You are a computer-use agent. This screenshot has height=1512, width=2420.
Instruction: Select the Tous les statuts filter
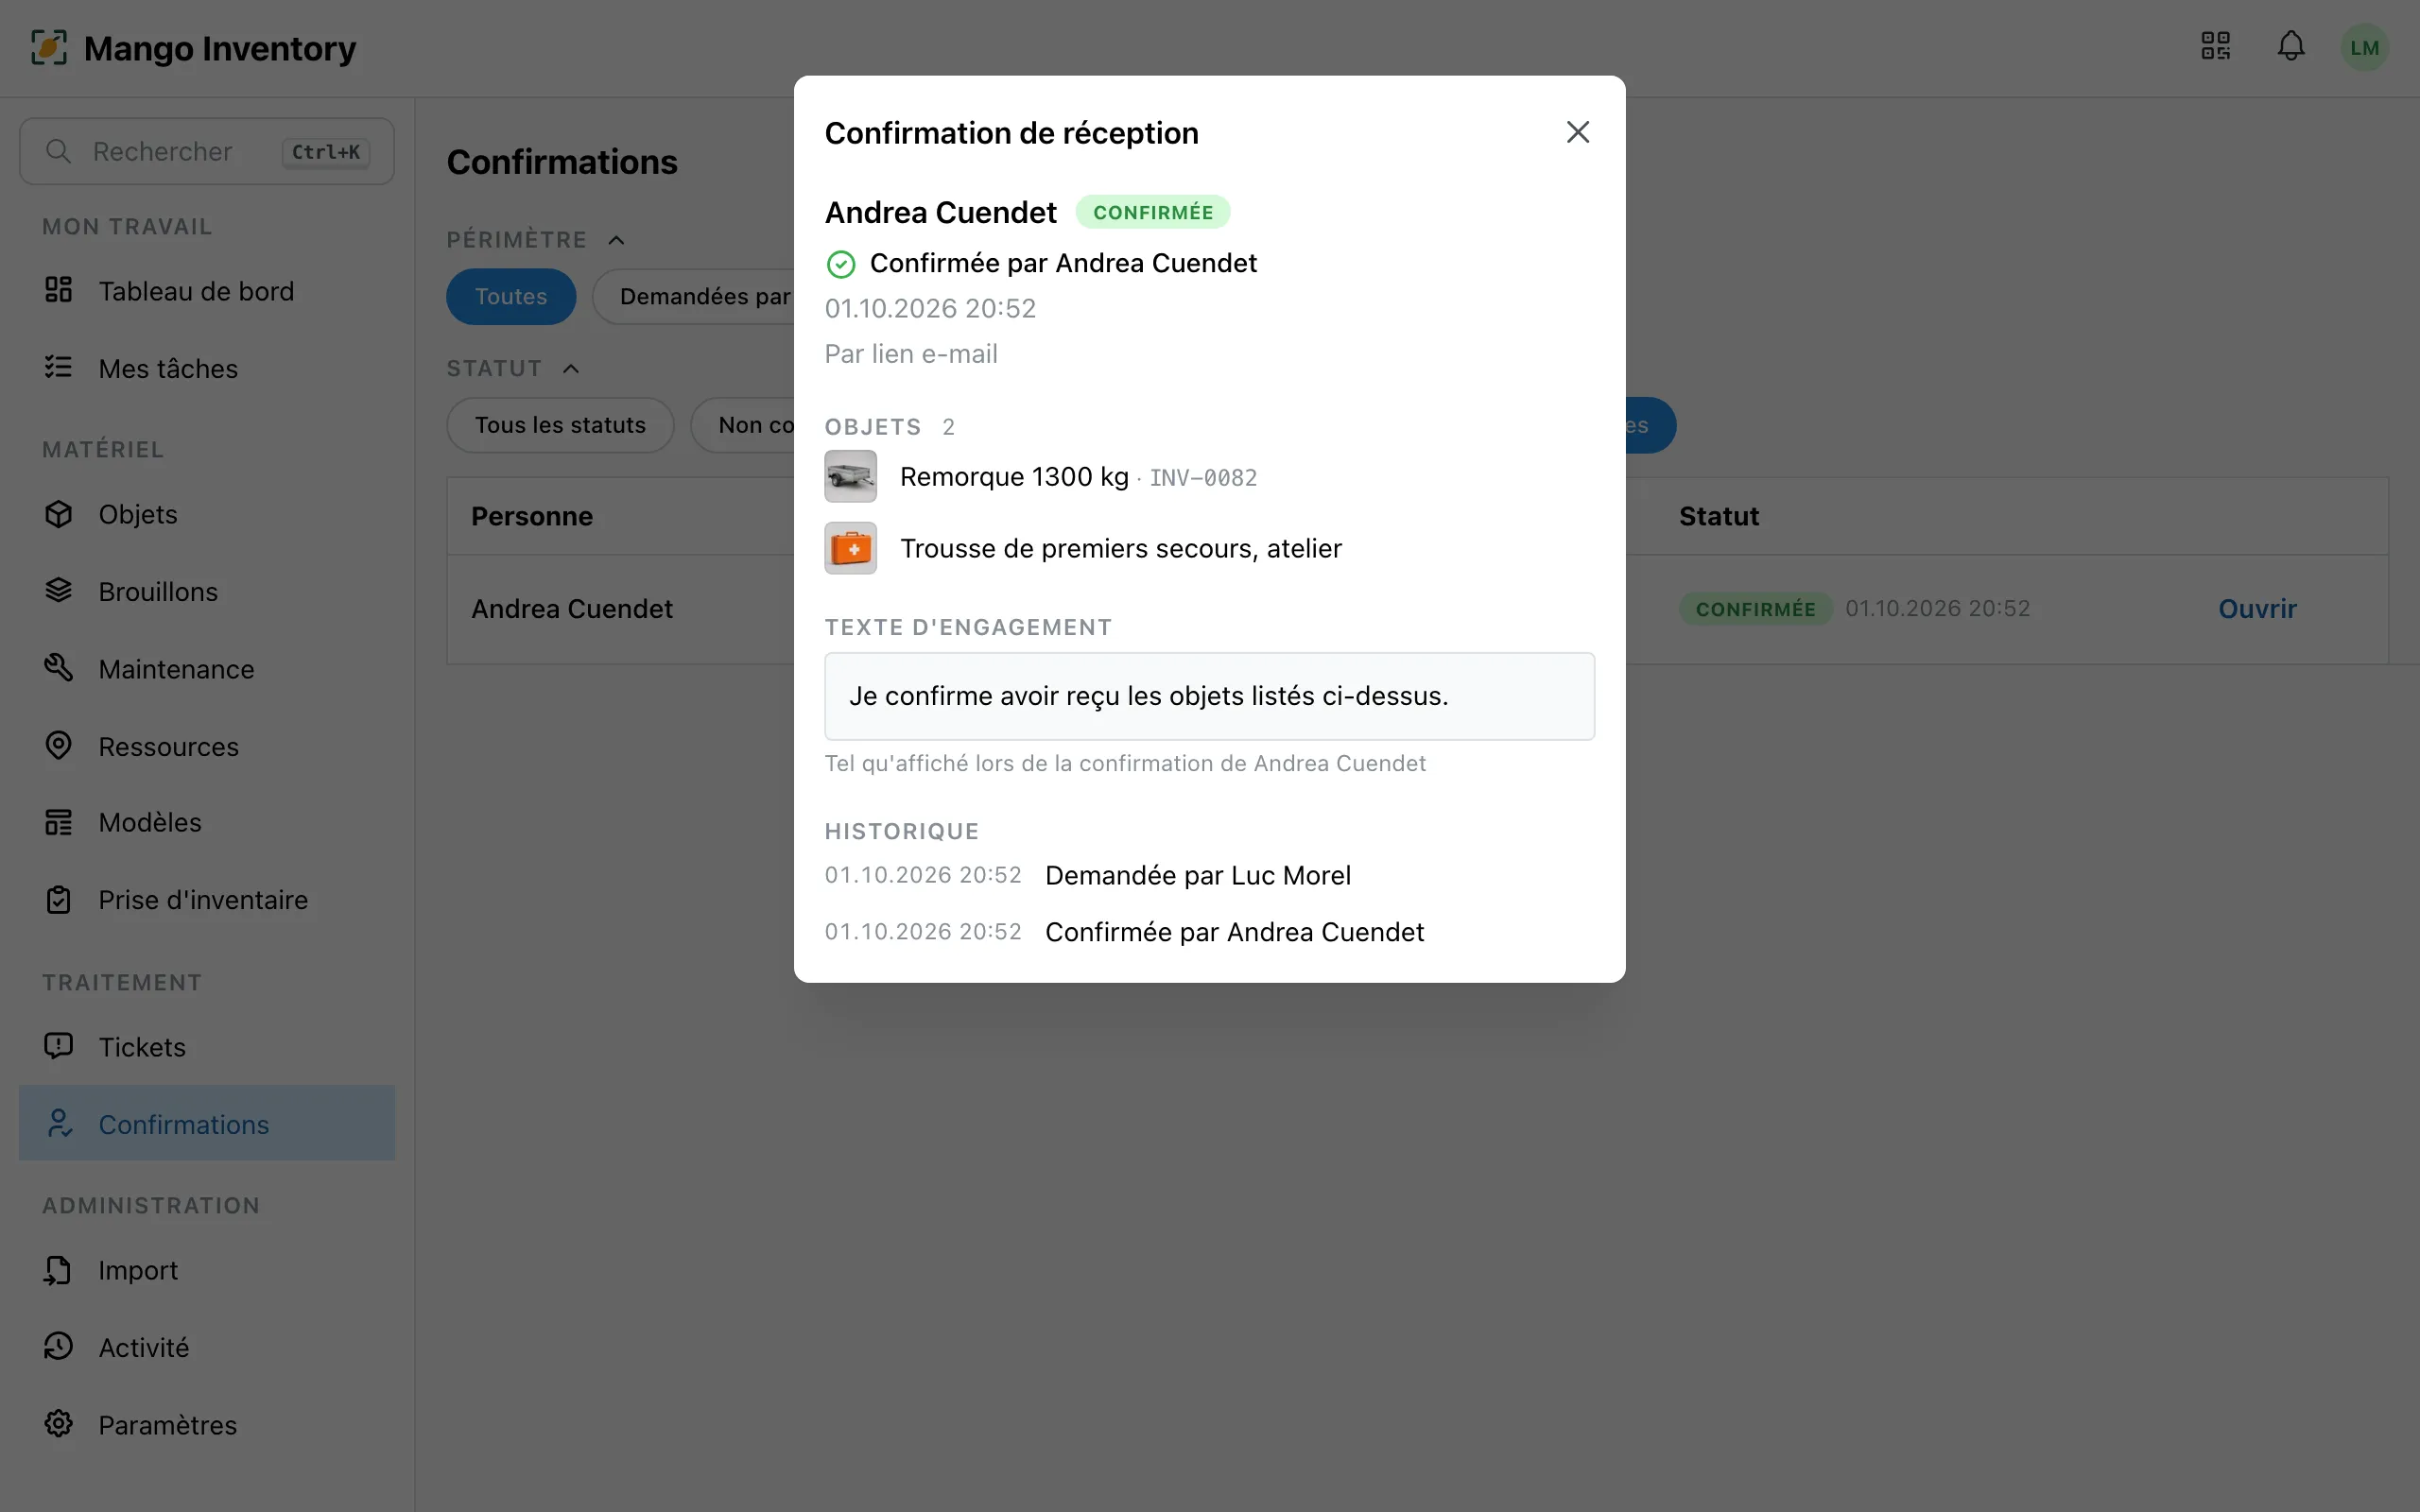pos(560,425)
